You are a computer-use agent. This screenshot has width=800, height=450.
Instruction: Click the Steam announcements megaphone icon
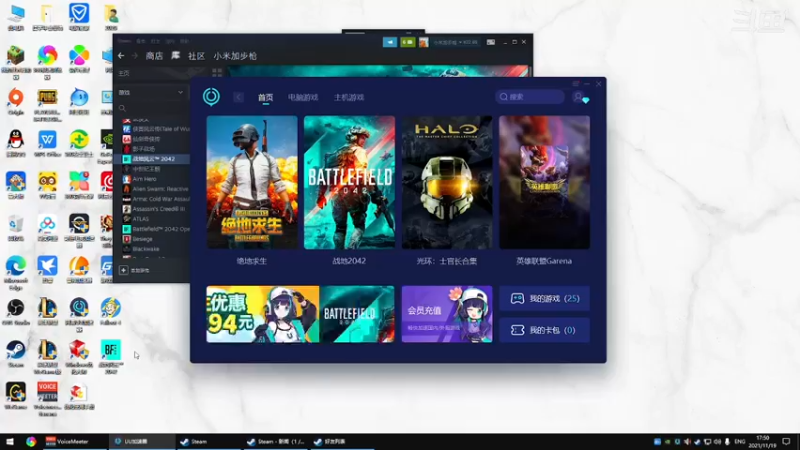(x=390, y=42)
